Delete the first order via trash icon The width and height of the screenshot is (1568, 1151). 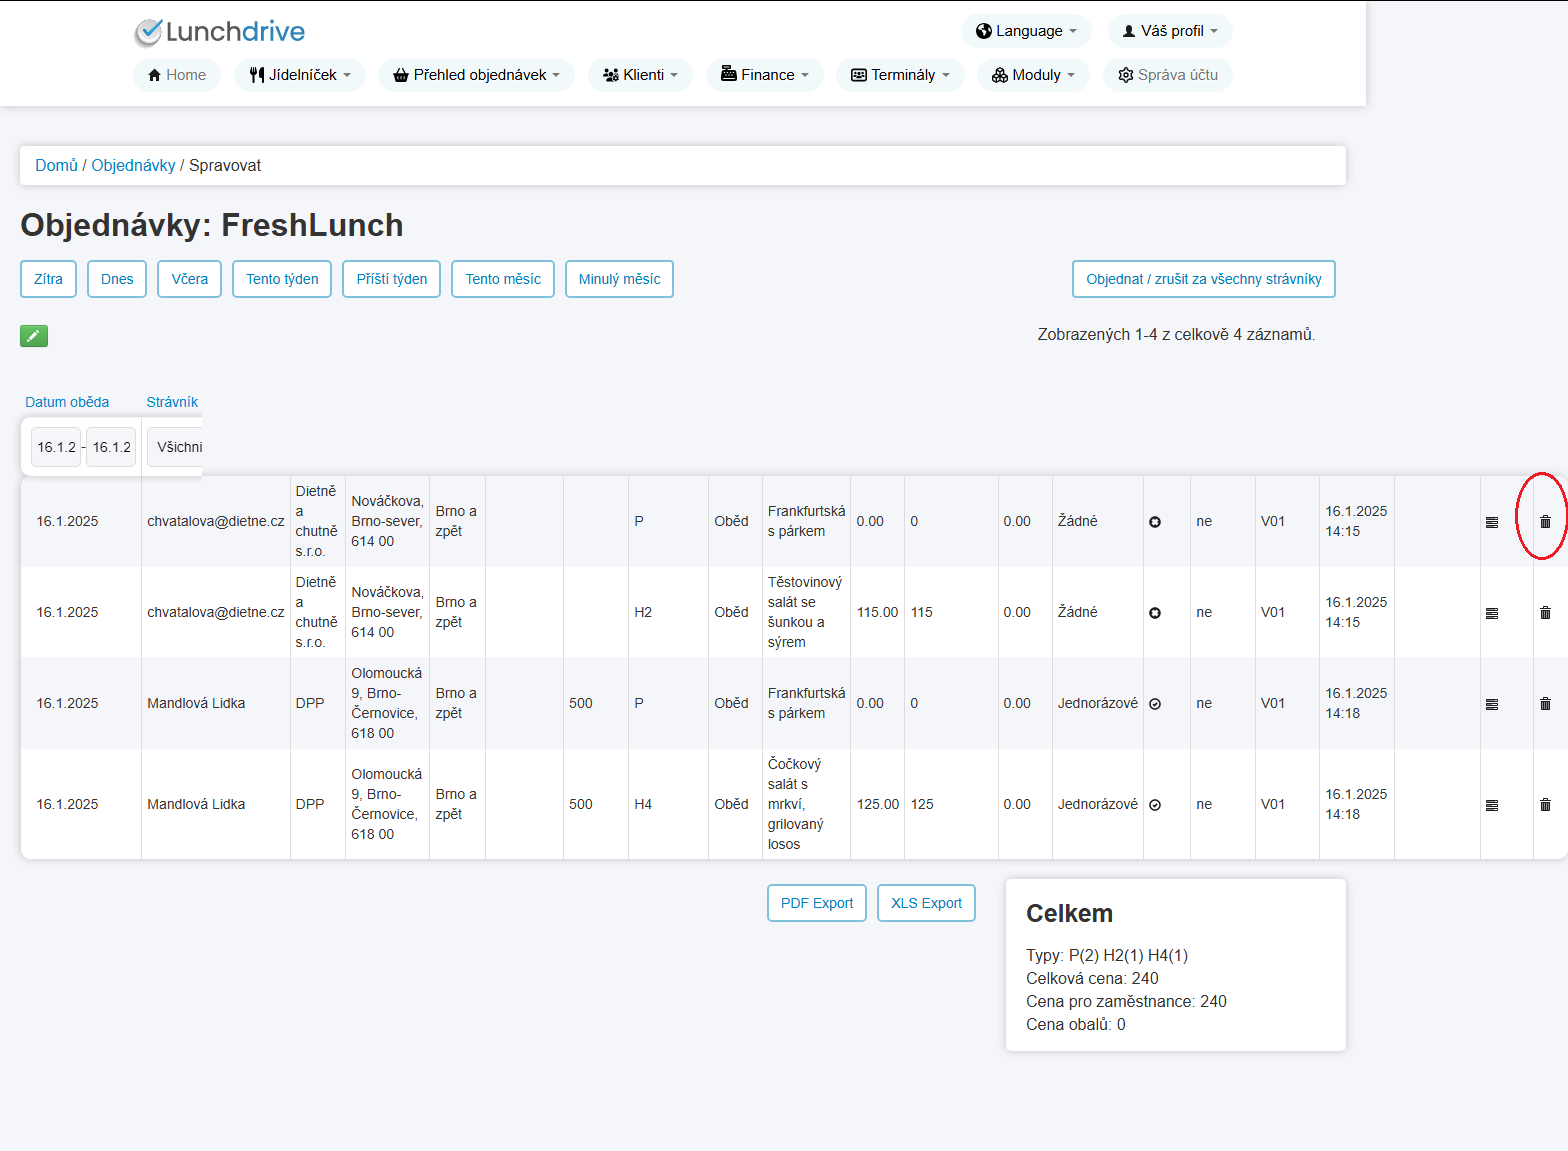click(x=1545, y=522)
